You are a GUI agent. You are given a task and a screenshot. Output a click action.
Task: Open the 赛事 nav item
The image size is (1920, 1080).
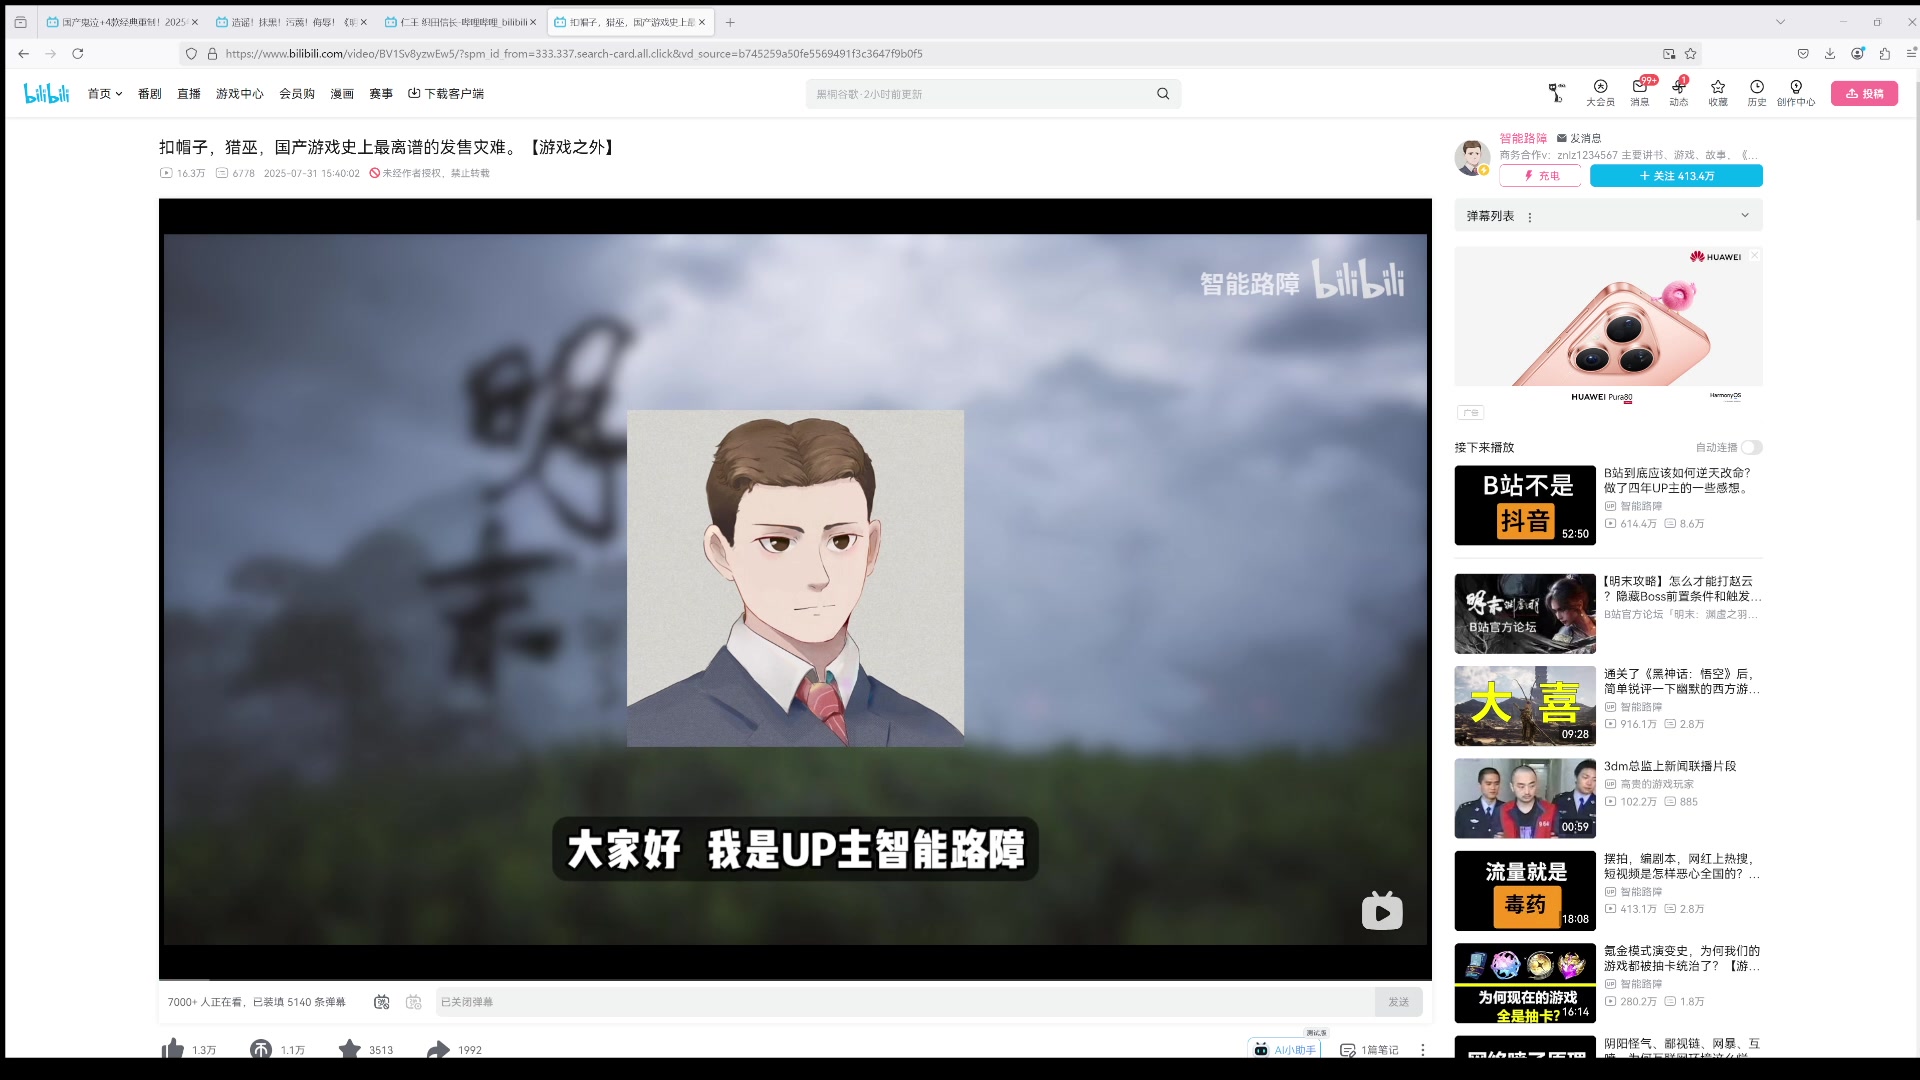pyautogui.click(x=381, y=94)
